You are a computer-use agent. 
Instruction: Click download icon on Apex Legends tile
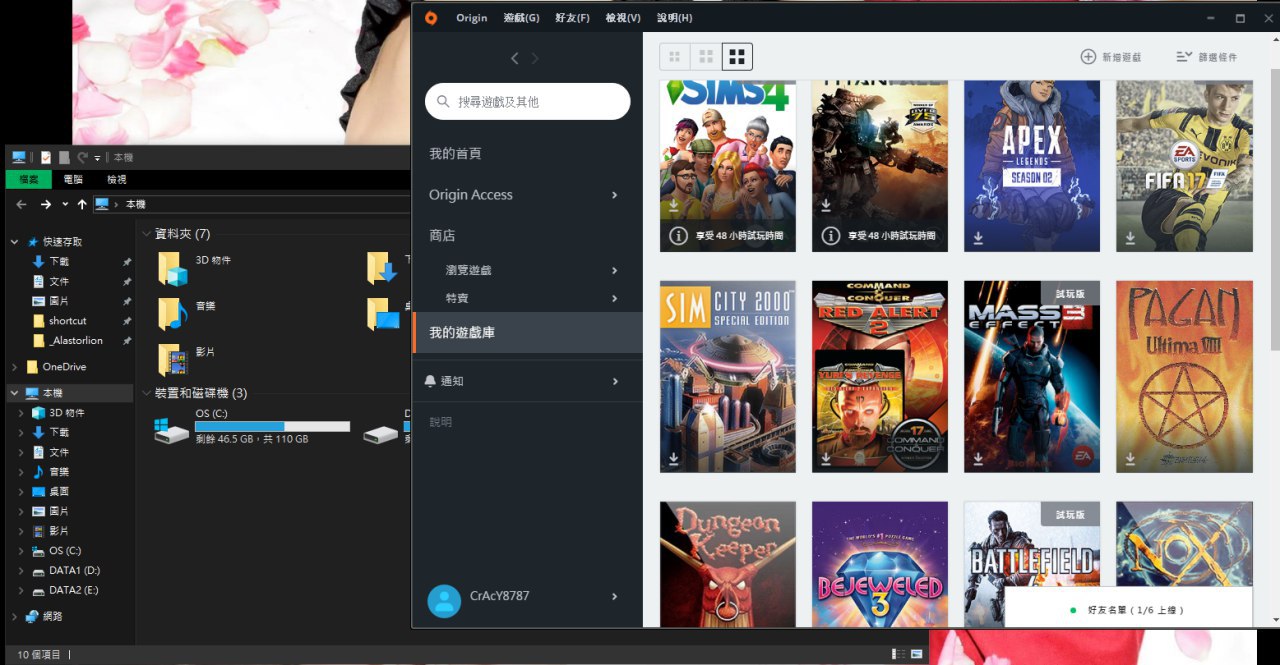pos(978,238)
